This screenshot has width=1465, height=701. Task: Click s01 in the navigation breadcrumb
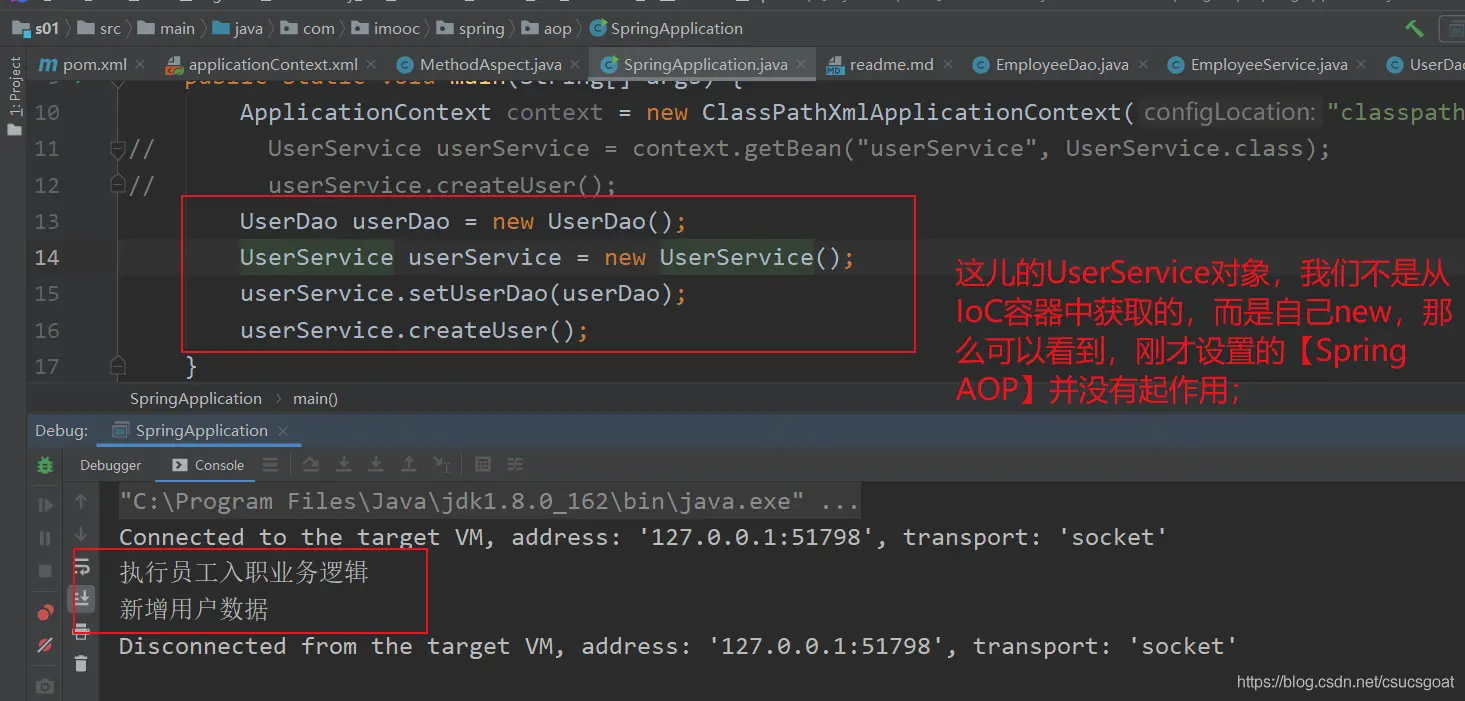pyautogui.click(x=37, y=28)
